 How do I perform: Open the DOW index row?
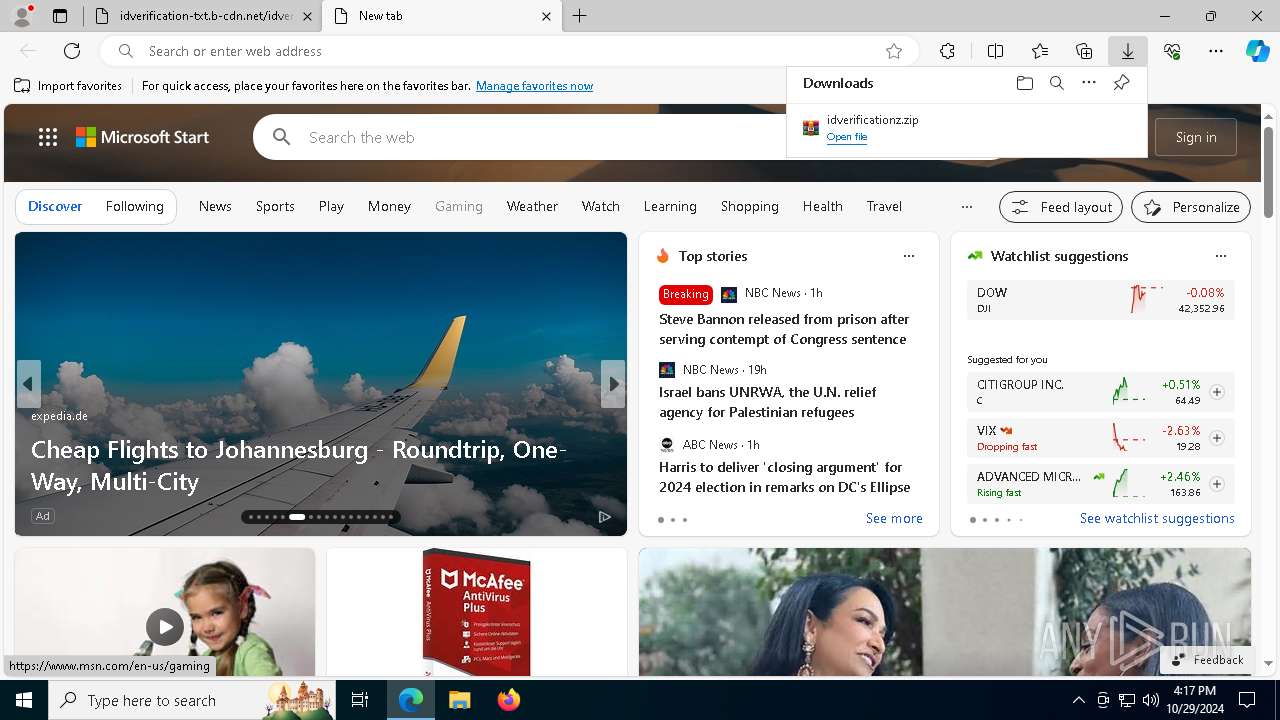click(x=1100, y=300)
